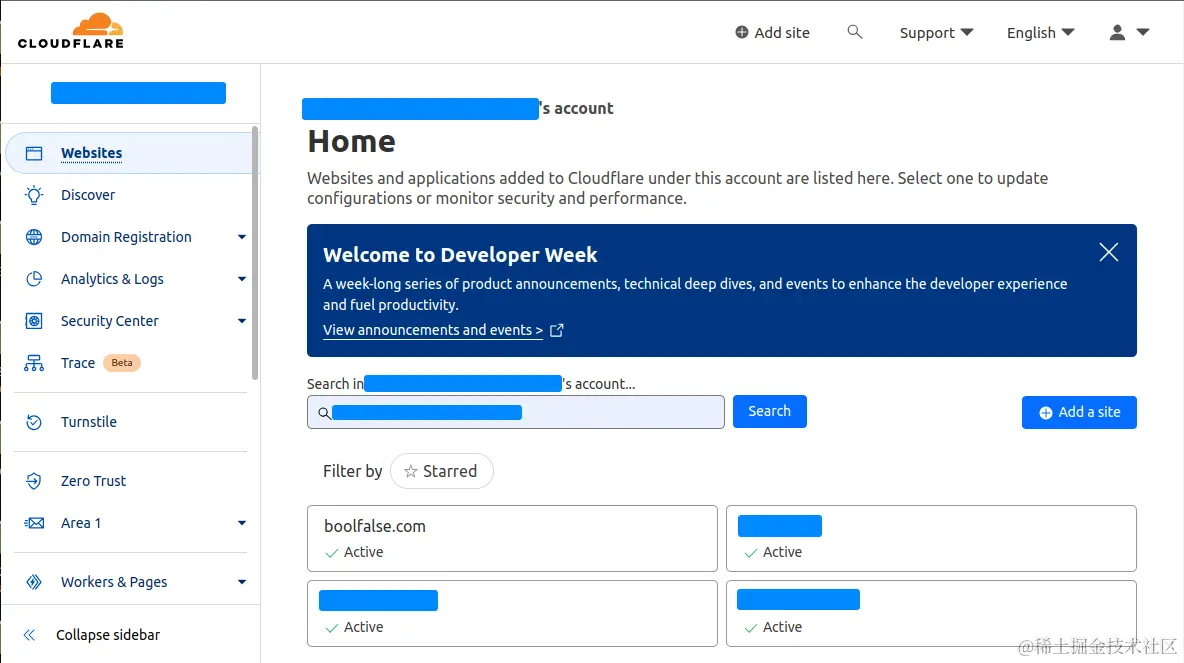Click the sidebar vertical scrollbar
The height and width of the screenshot is (663, 1184).
(255, 253)
